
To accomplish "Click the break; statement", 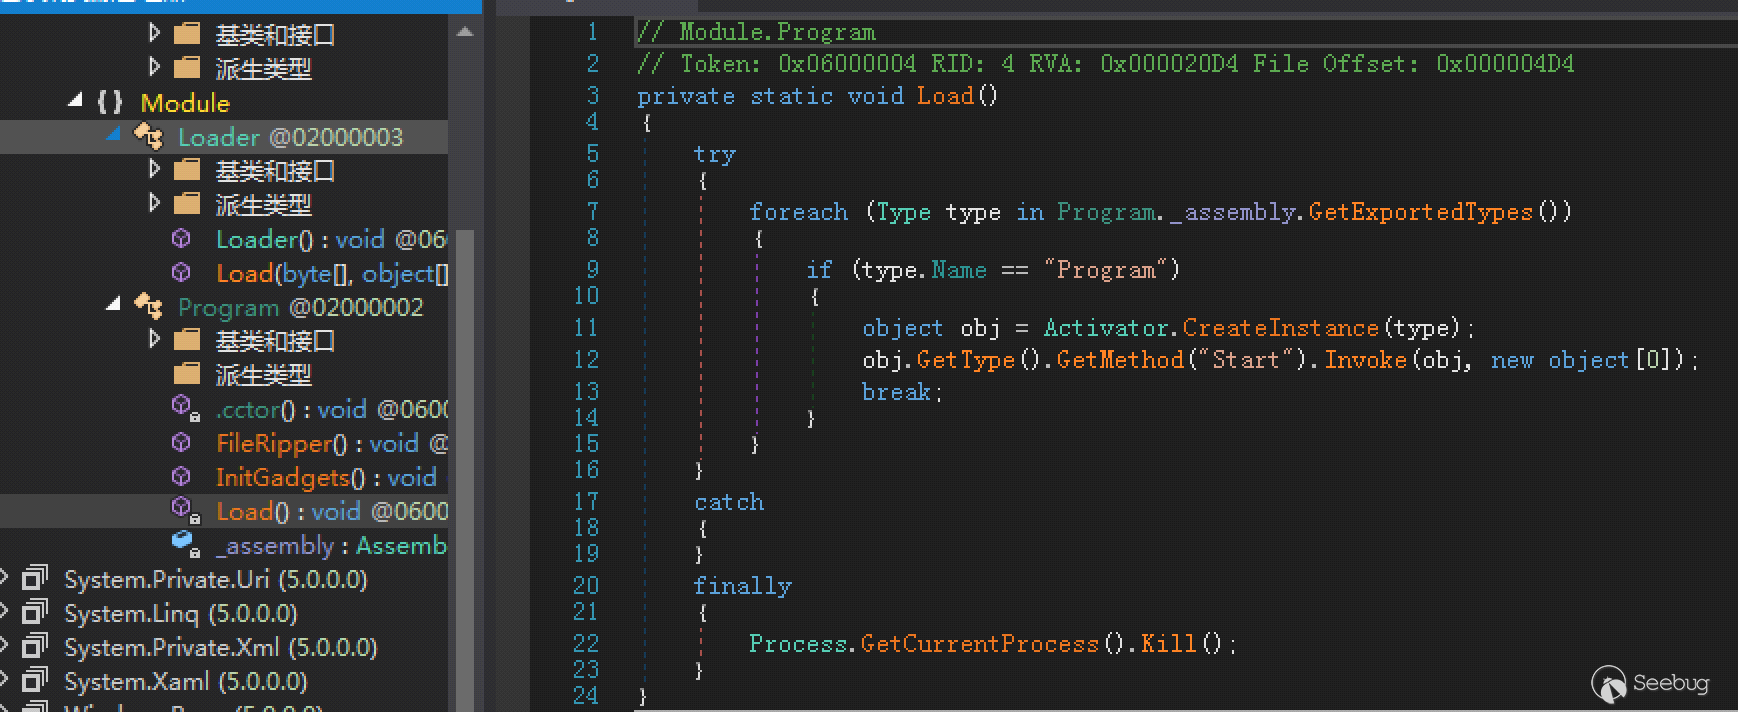I will [x=902, y=392].
